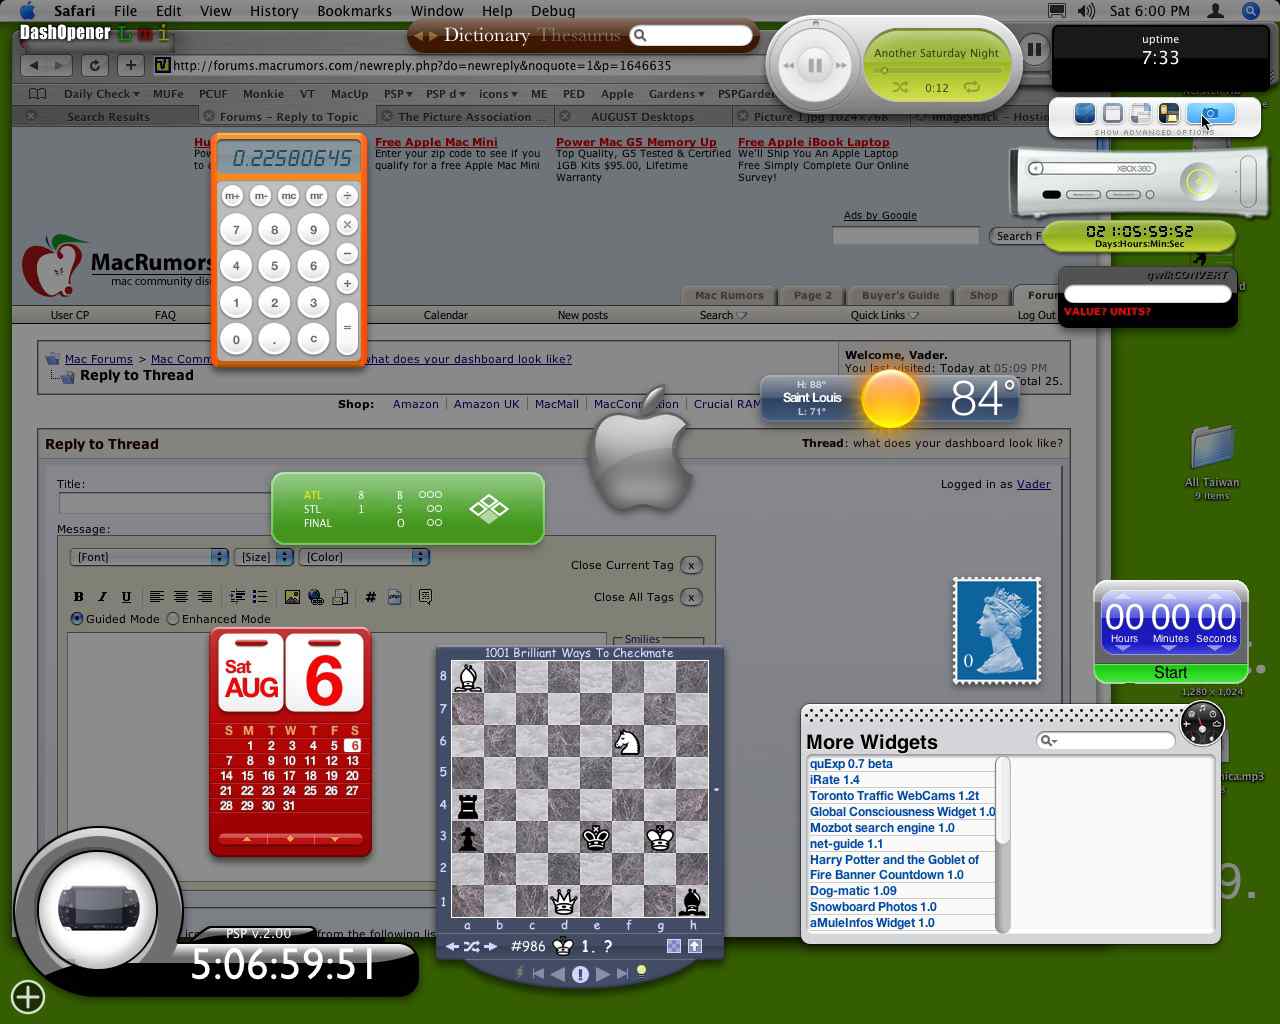Center-align the message text

(x=181, y=597)
